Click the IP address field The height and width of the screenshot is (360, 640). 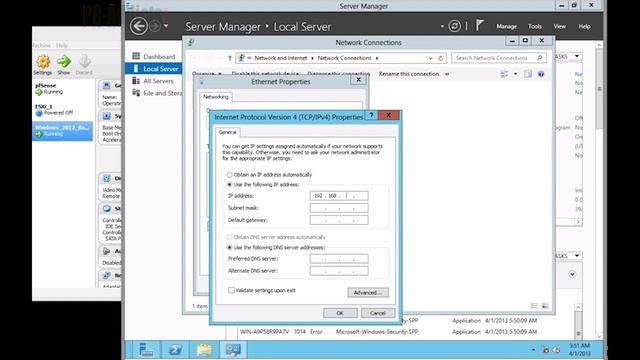pyautogui.click(x=339, y=196)
